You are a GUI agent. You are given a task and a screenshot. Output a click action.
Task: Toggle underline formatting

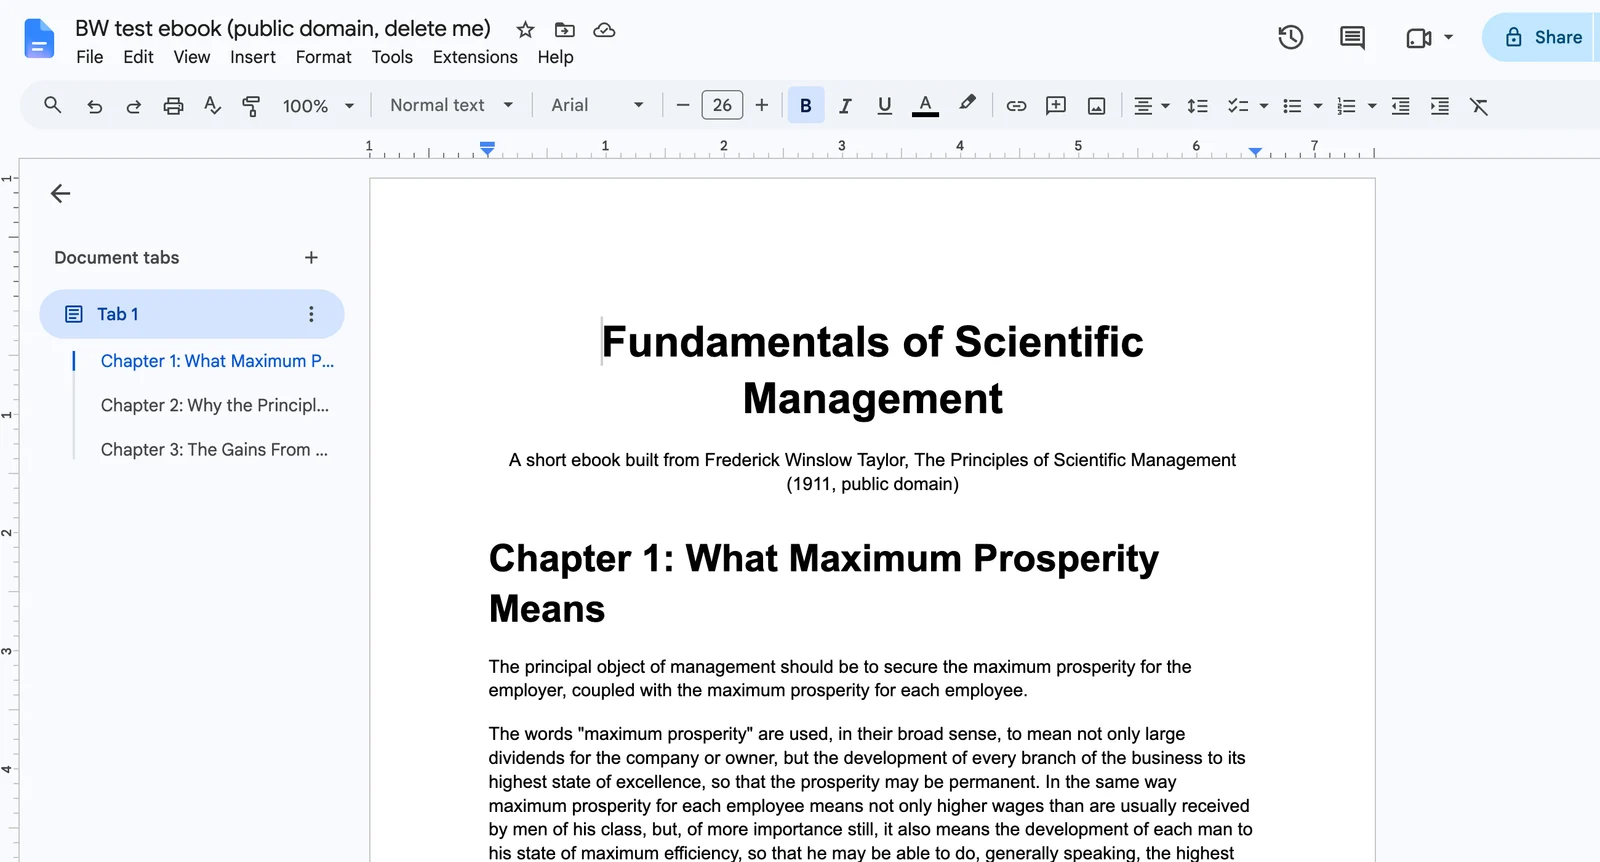pyautogui.click(x=884, y=106)
